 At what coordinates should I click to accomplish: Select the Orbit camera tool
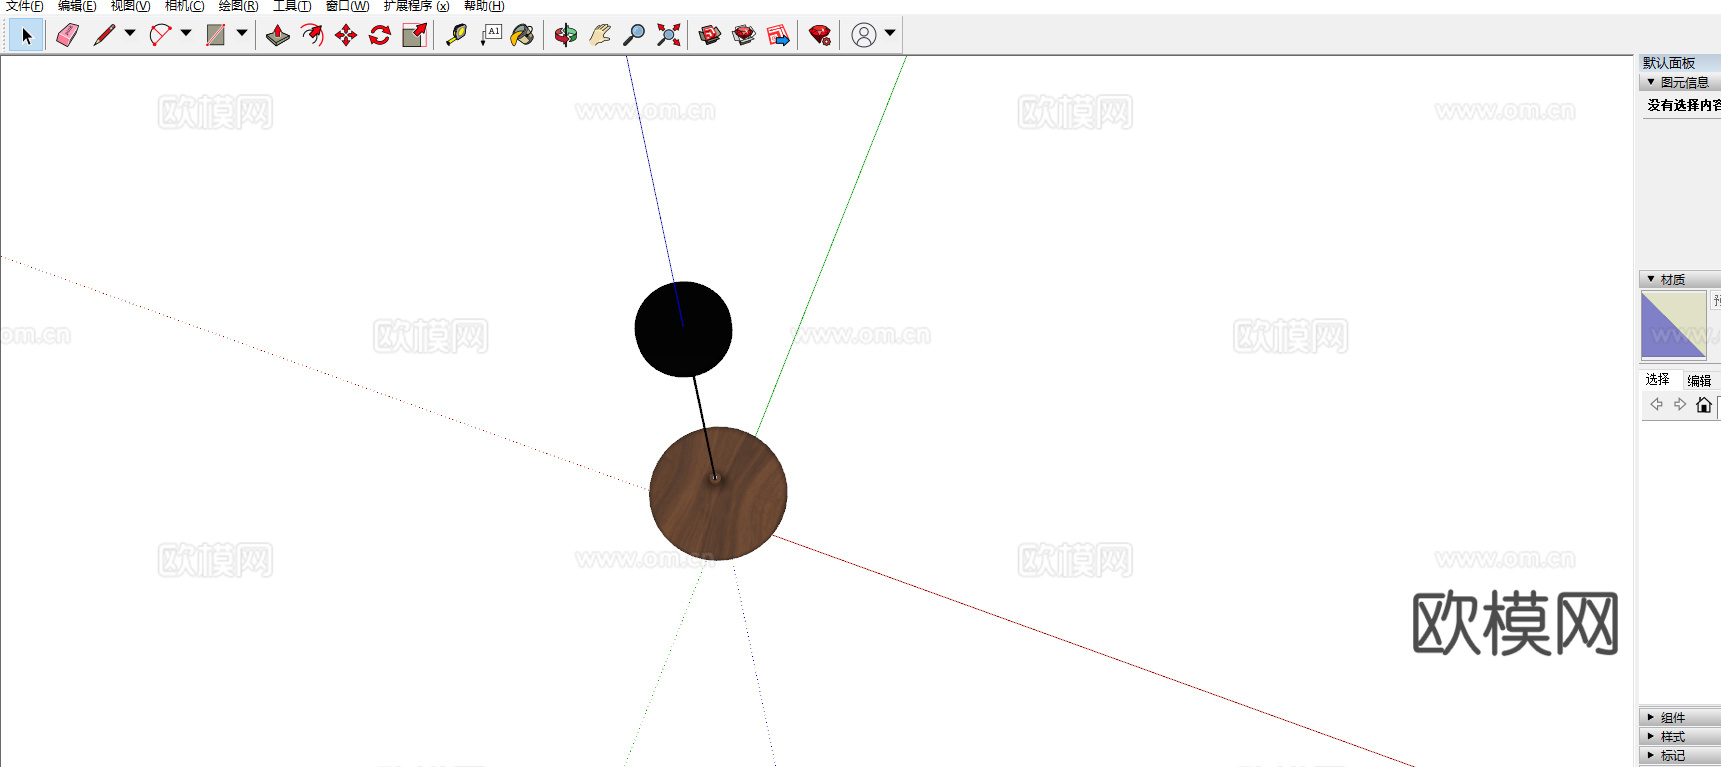tap(566, 35)
